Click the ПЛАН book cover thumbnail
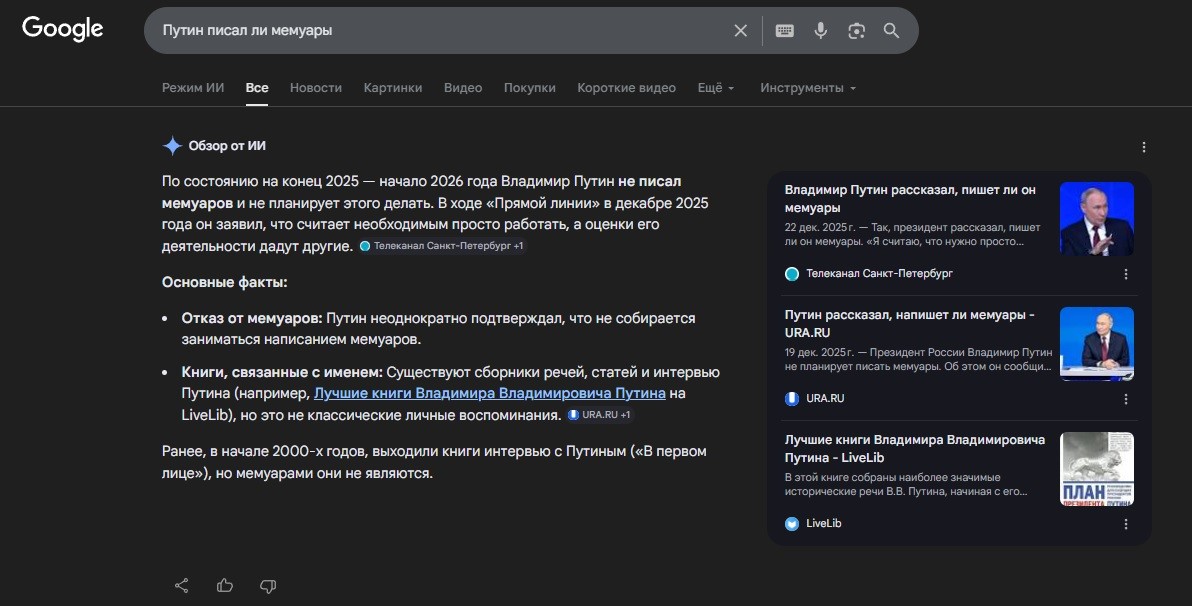 [1097, 469]
